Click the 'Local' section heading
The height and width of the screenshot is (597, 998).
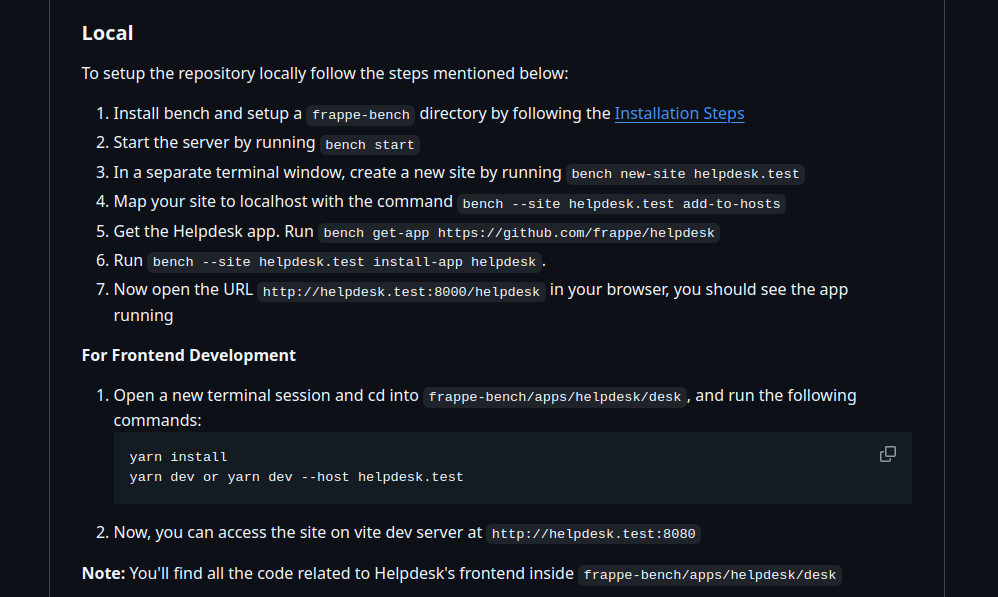pyautogui.click(x=108, y=33)
